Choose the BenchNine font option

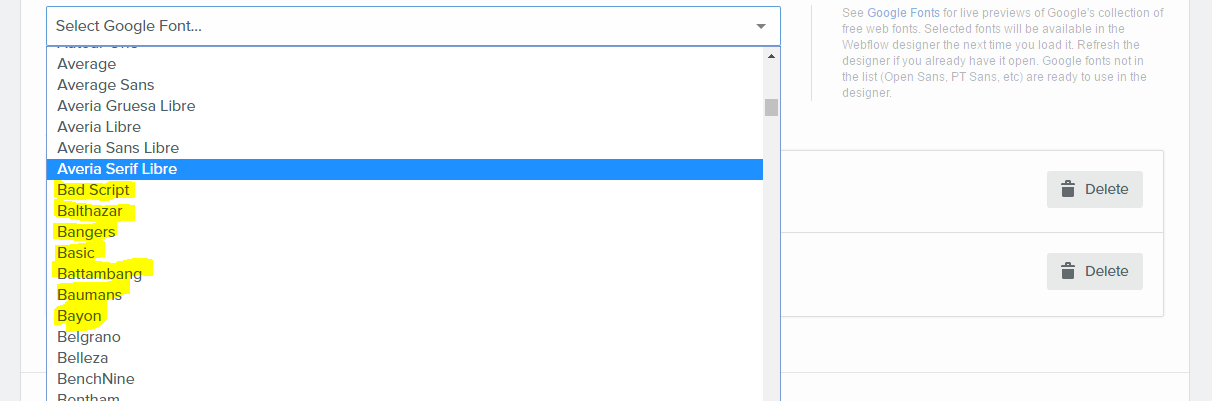405,379
